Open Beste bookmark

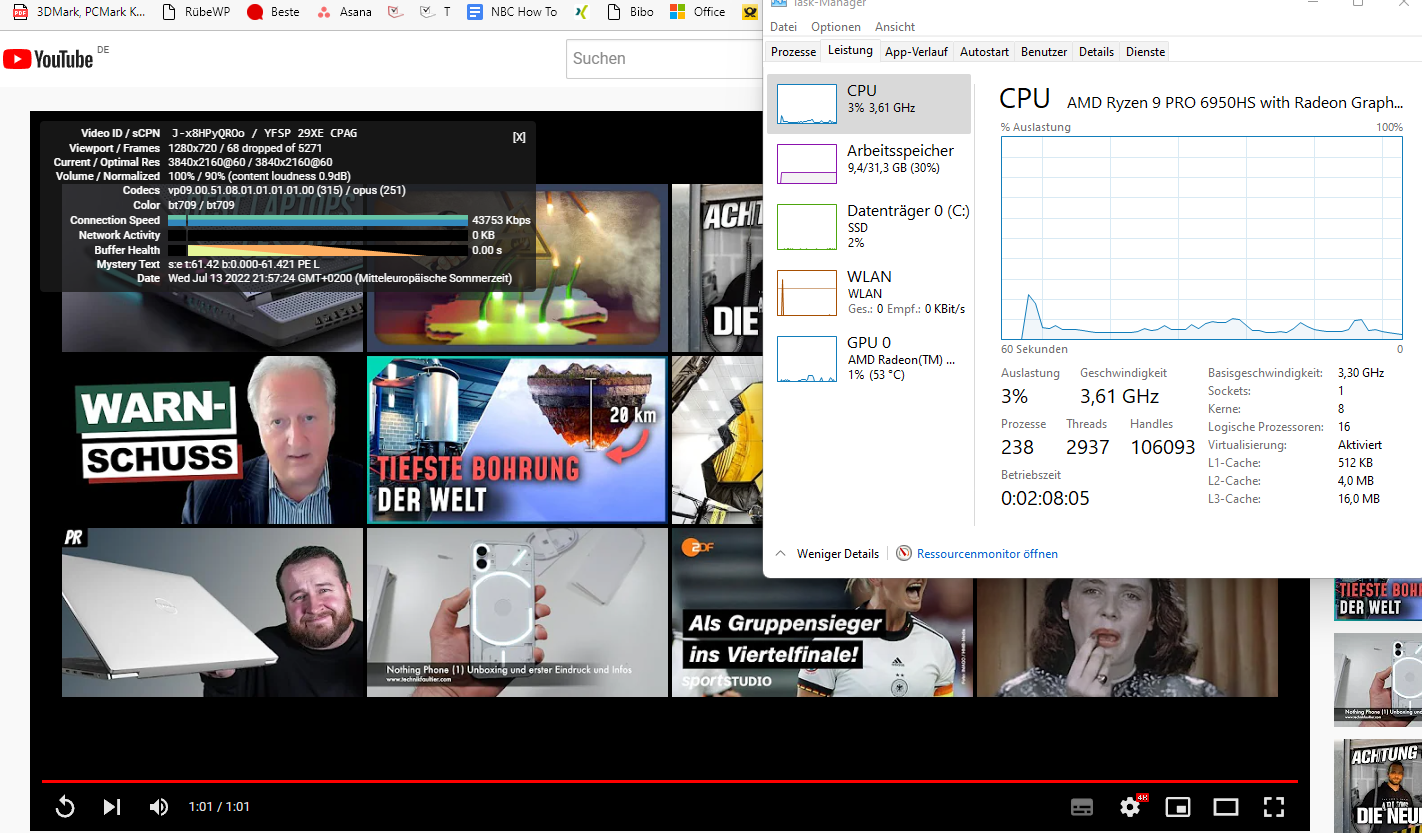pos(273,12)
